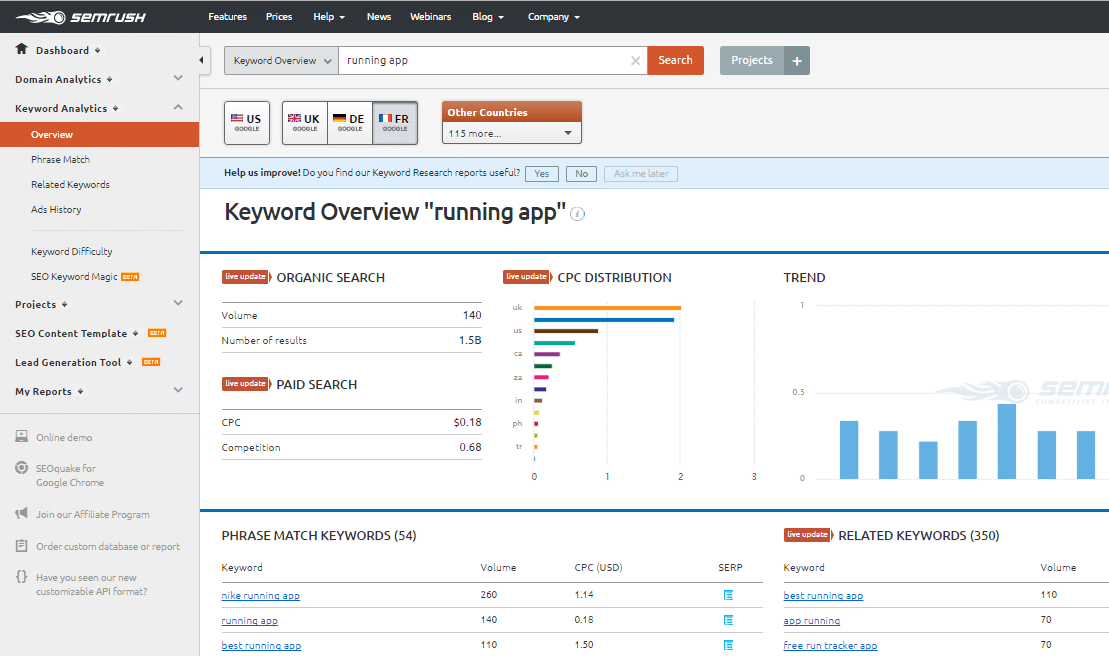Screen dimensions: 1109x656
Task: Click the live update badge for Related Keywords
Action: coord(808,534)
